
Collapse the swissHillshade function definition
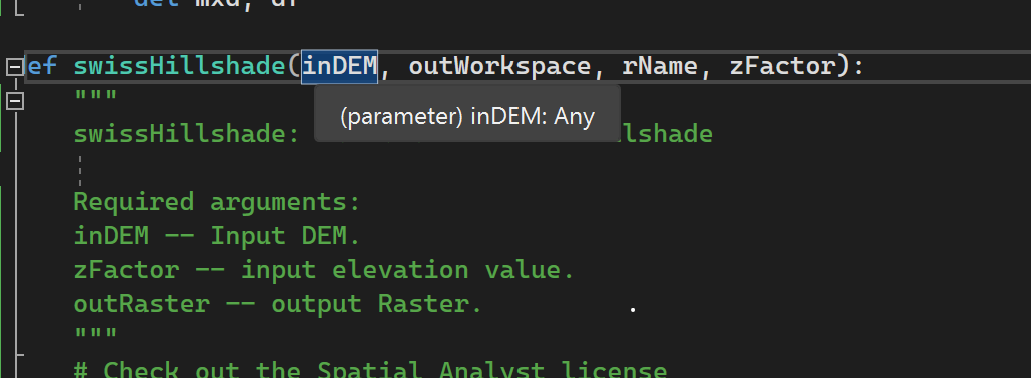14,67
